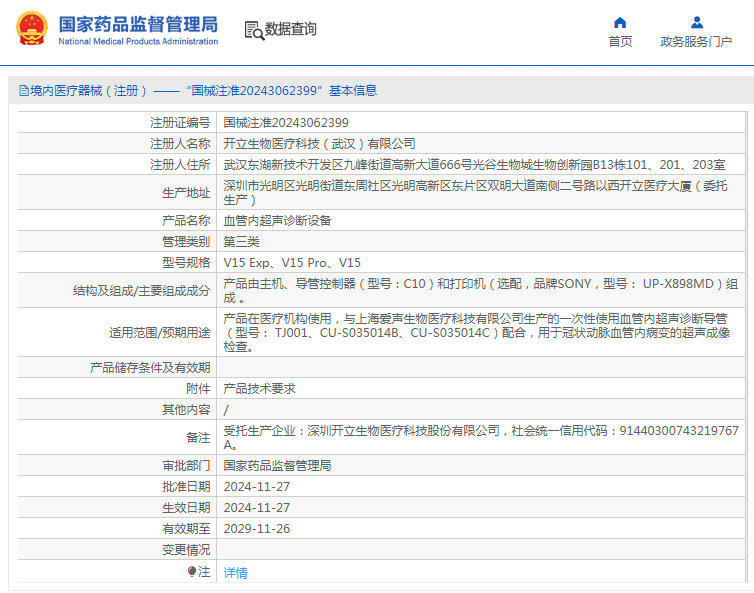Click the data query magnifier icon
The height and width of the screenshot is (593, 754).
click(x=254, y=30)
